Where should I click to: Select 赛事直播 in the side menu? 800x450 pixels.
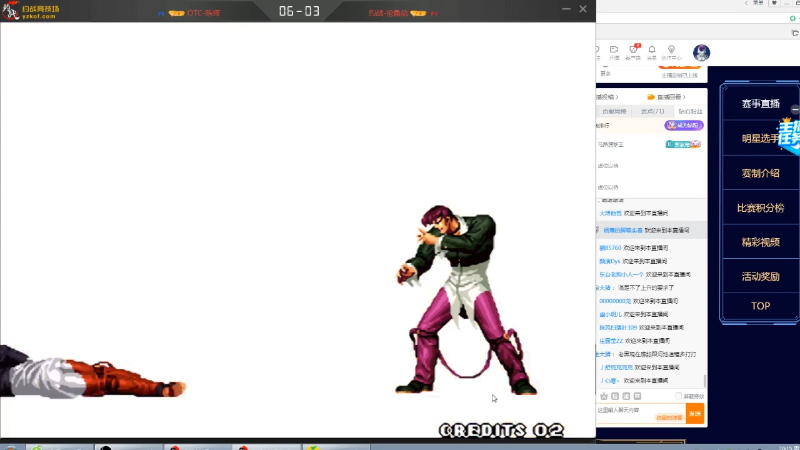760,104
